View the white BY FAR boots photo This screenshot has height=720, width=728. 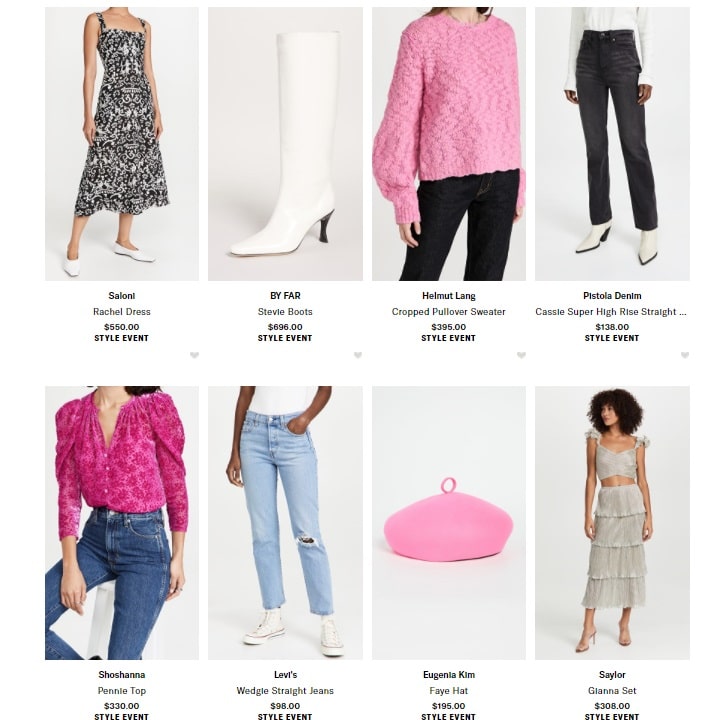click(x=285, y=144)
